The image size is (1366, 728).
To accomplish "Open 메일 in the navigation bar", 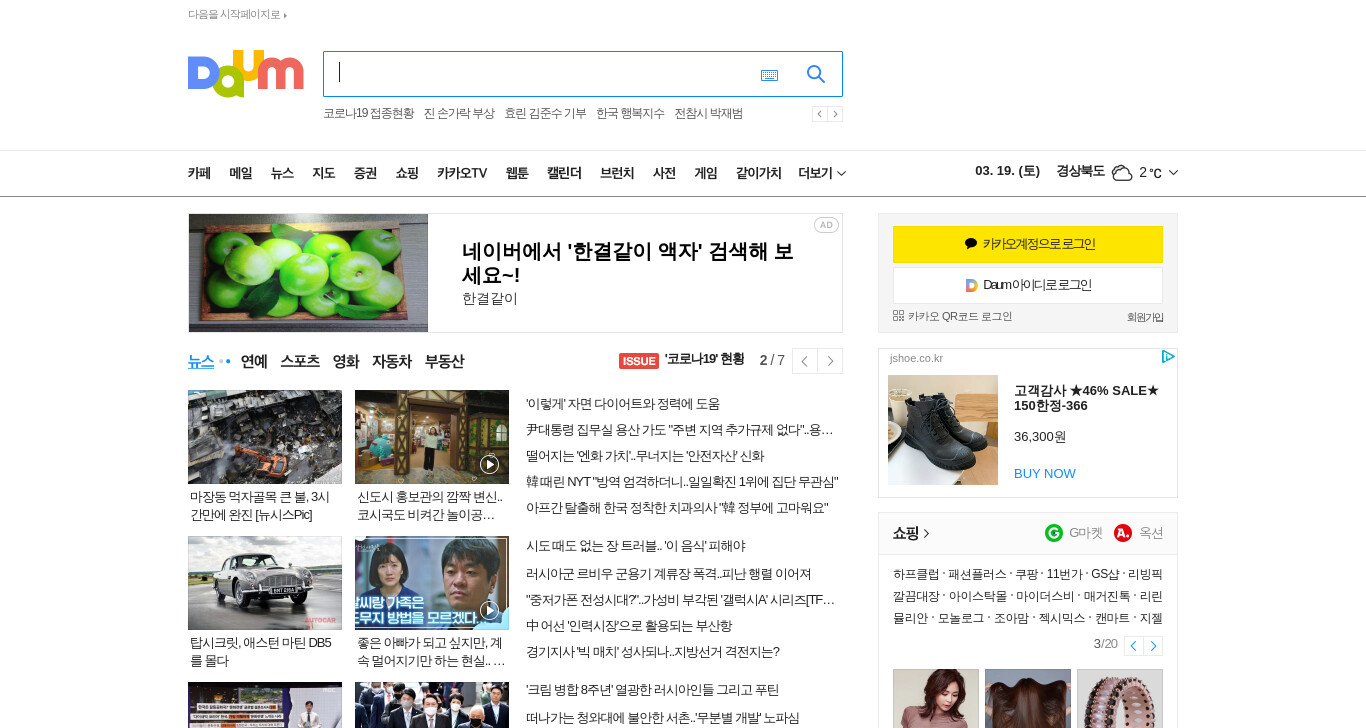I will (x=240, y=173).
